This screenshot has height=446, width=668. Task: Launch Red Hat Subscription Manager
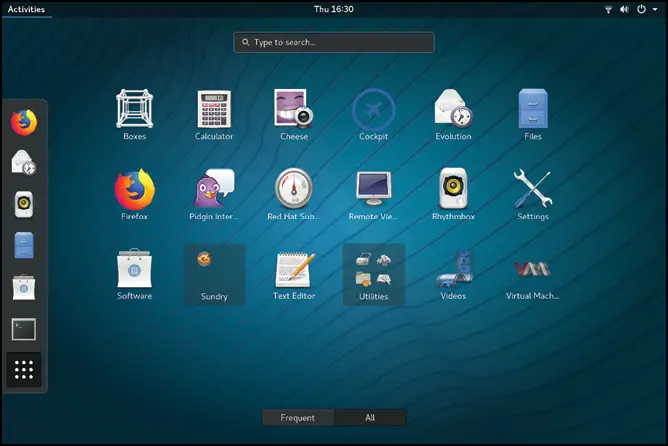point(294,190)
